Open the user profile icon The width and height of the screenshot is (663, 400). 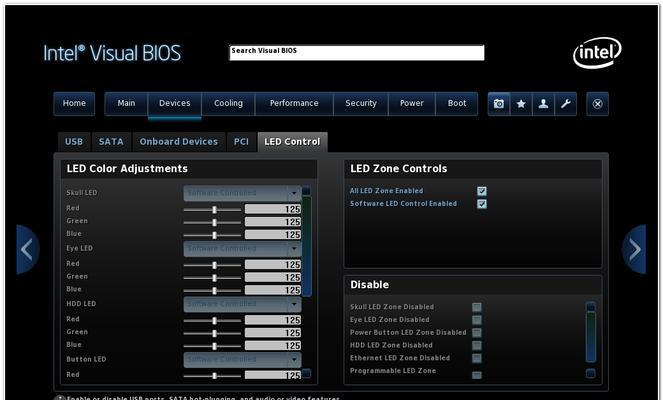543,104
